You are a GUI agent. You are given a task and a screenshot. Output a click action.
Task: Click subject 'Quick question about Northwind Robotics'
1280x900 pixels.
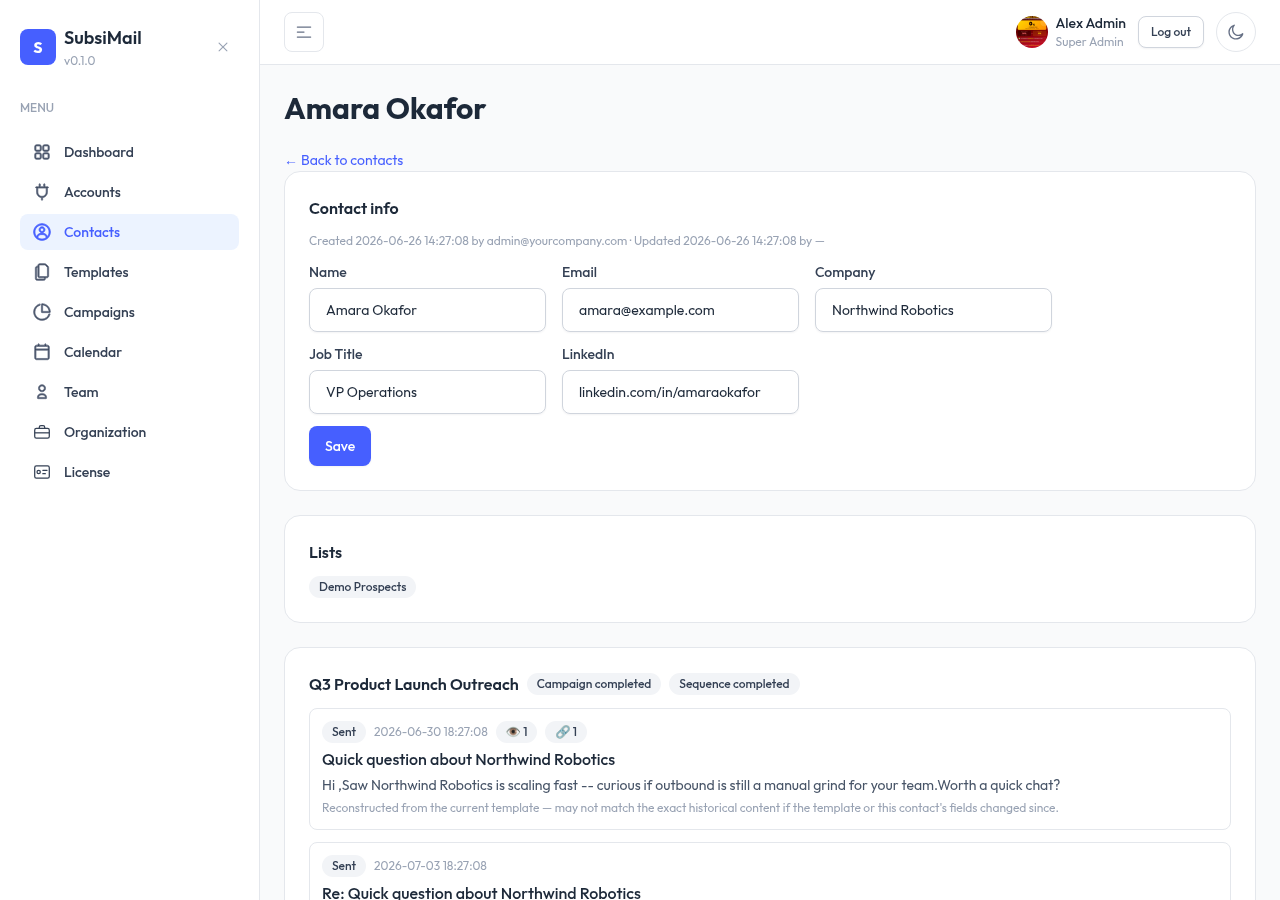pyautogui.click(x=468, y=759)
